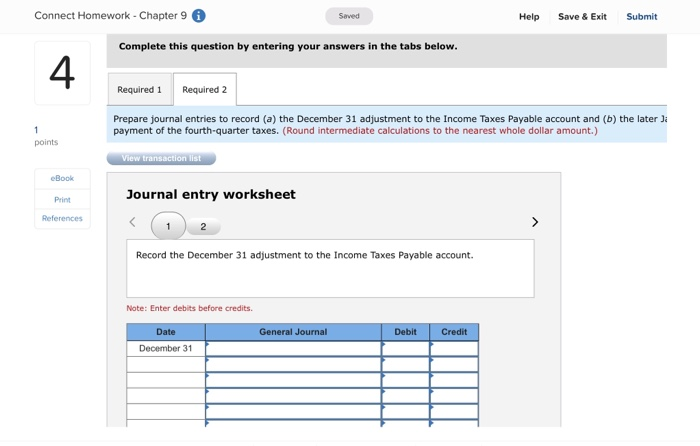Click Credit cell in fifth row
This screenshot has height=446, width=700.
[454, 411]
